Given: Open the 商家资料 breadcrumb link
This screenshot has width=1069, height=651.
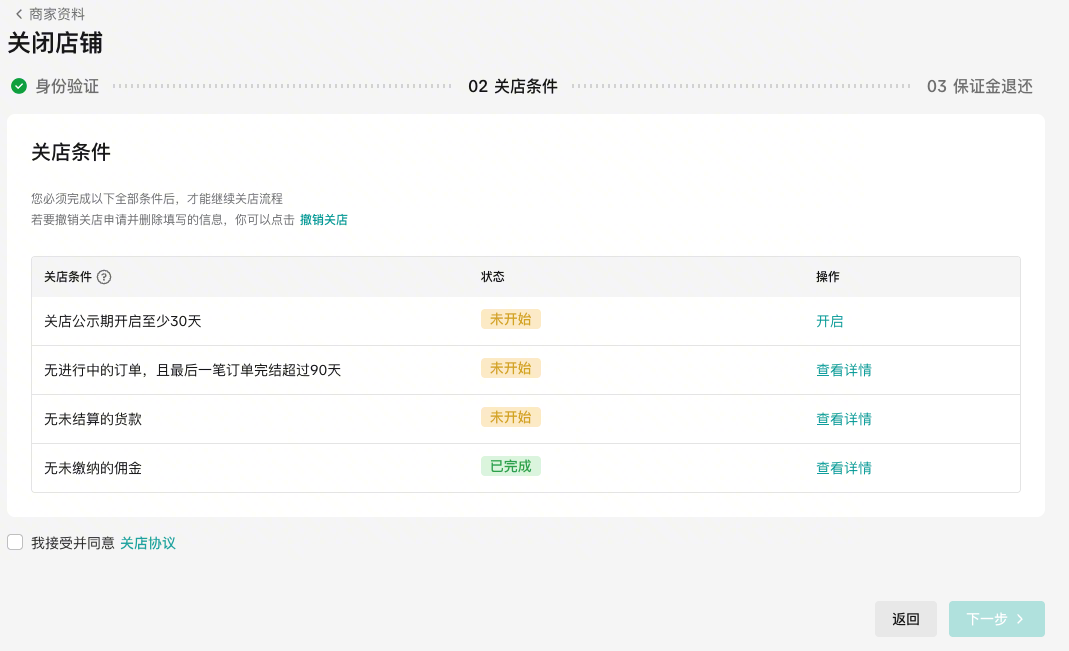Looking at the screenshot, I should click(57, 14).
